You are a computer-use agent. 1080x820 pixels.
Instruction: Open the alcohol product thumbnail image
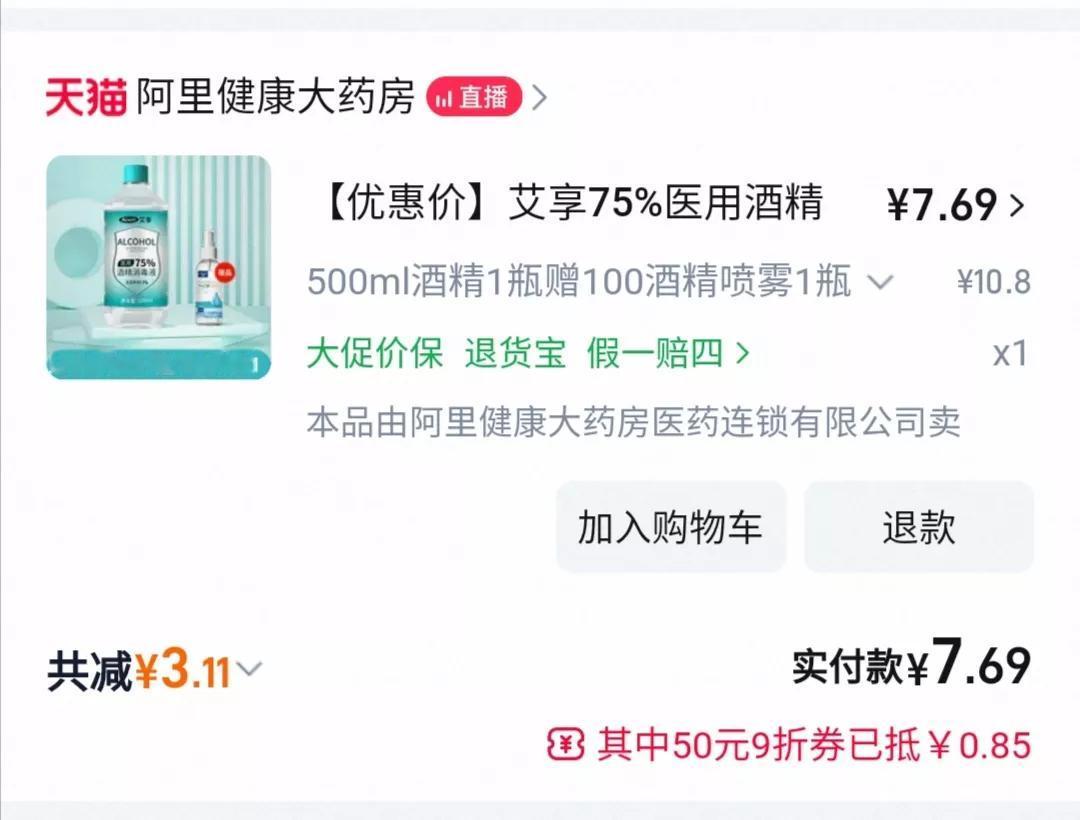(x=158, y=267)
